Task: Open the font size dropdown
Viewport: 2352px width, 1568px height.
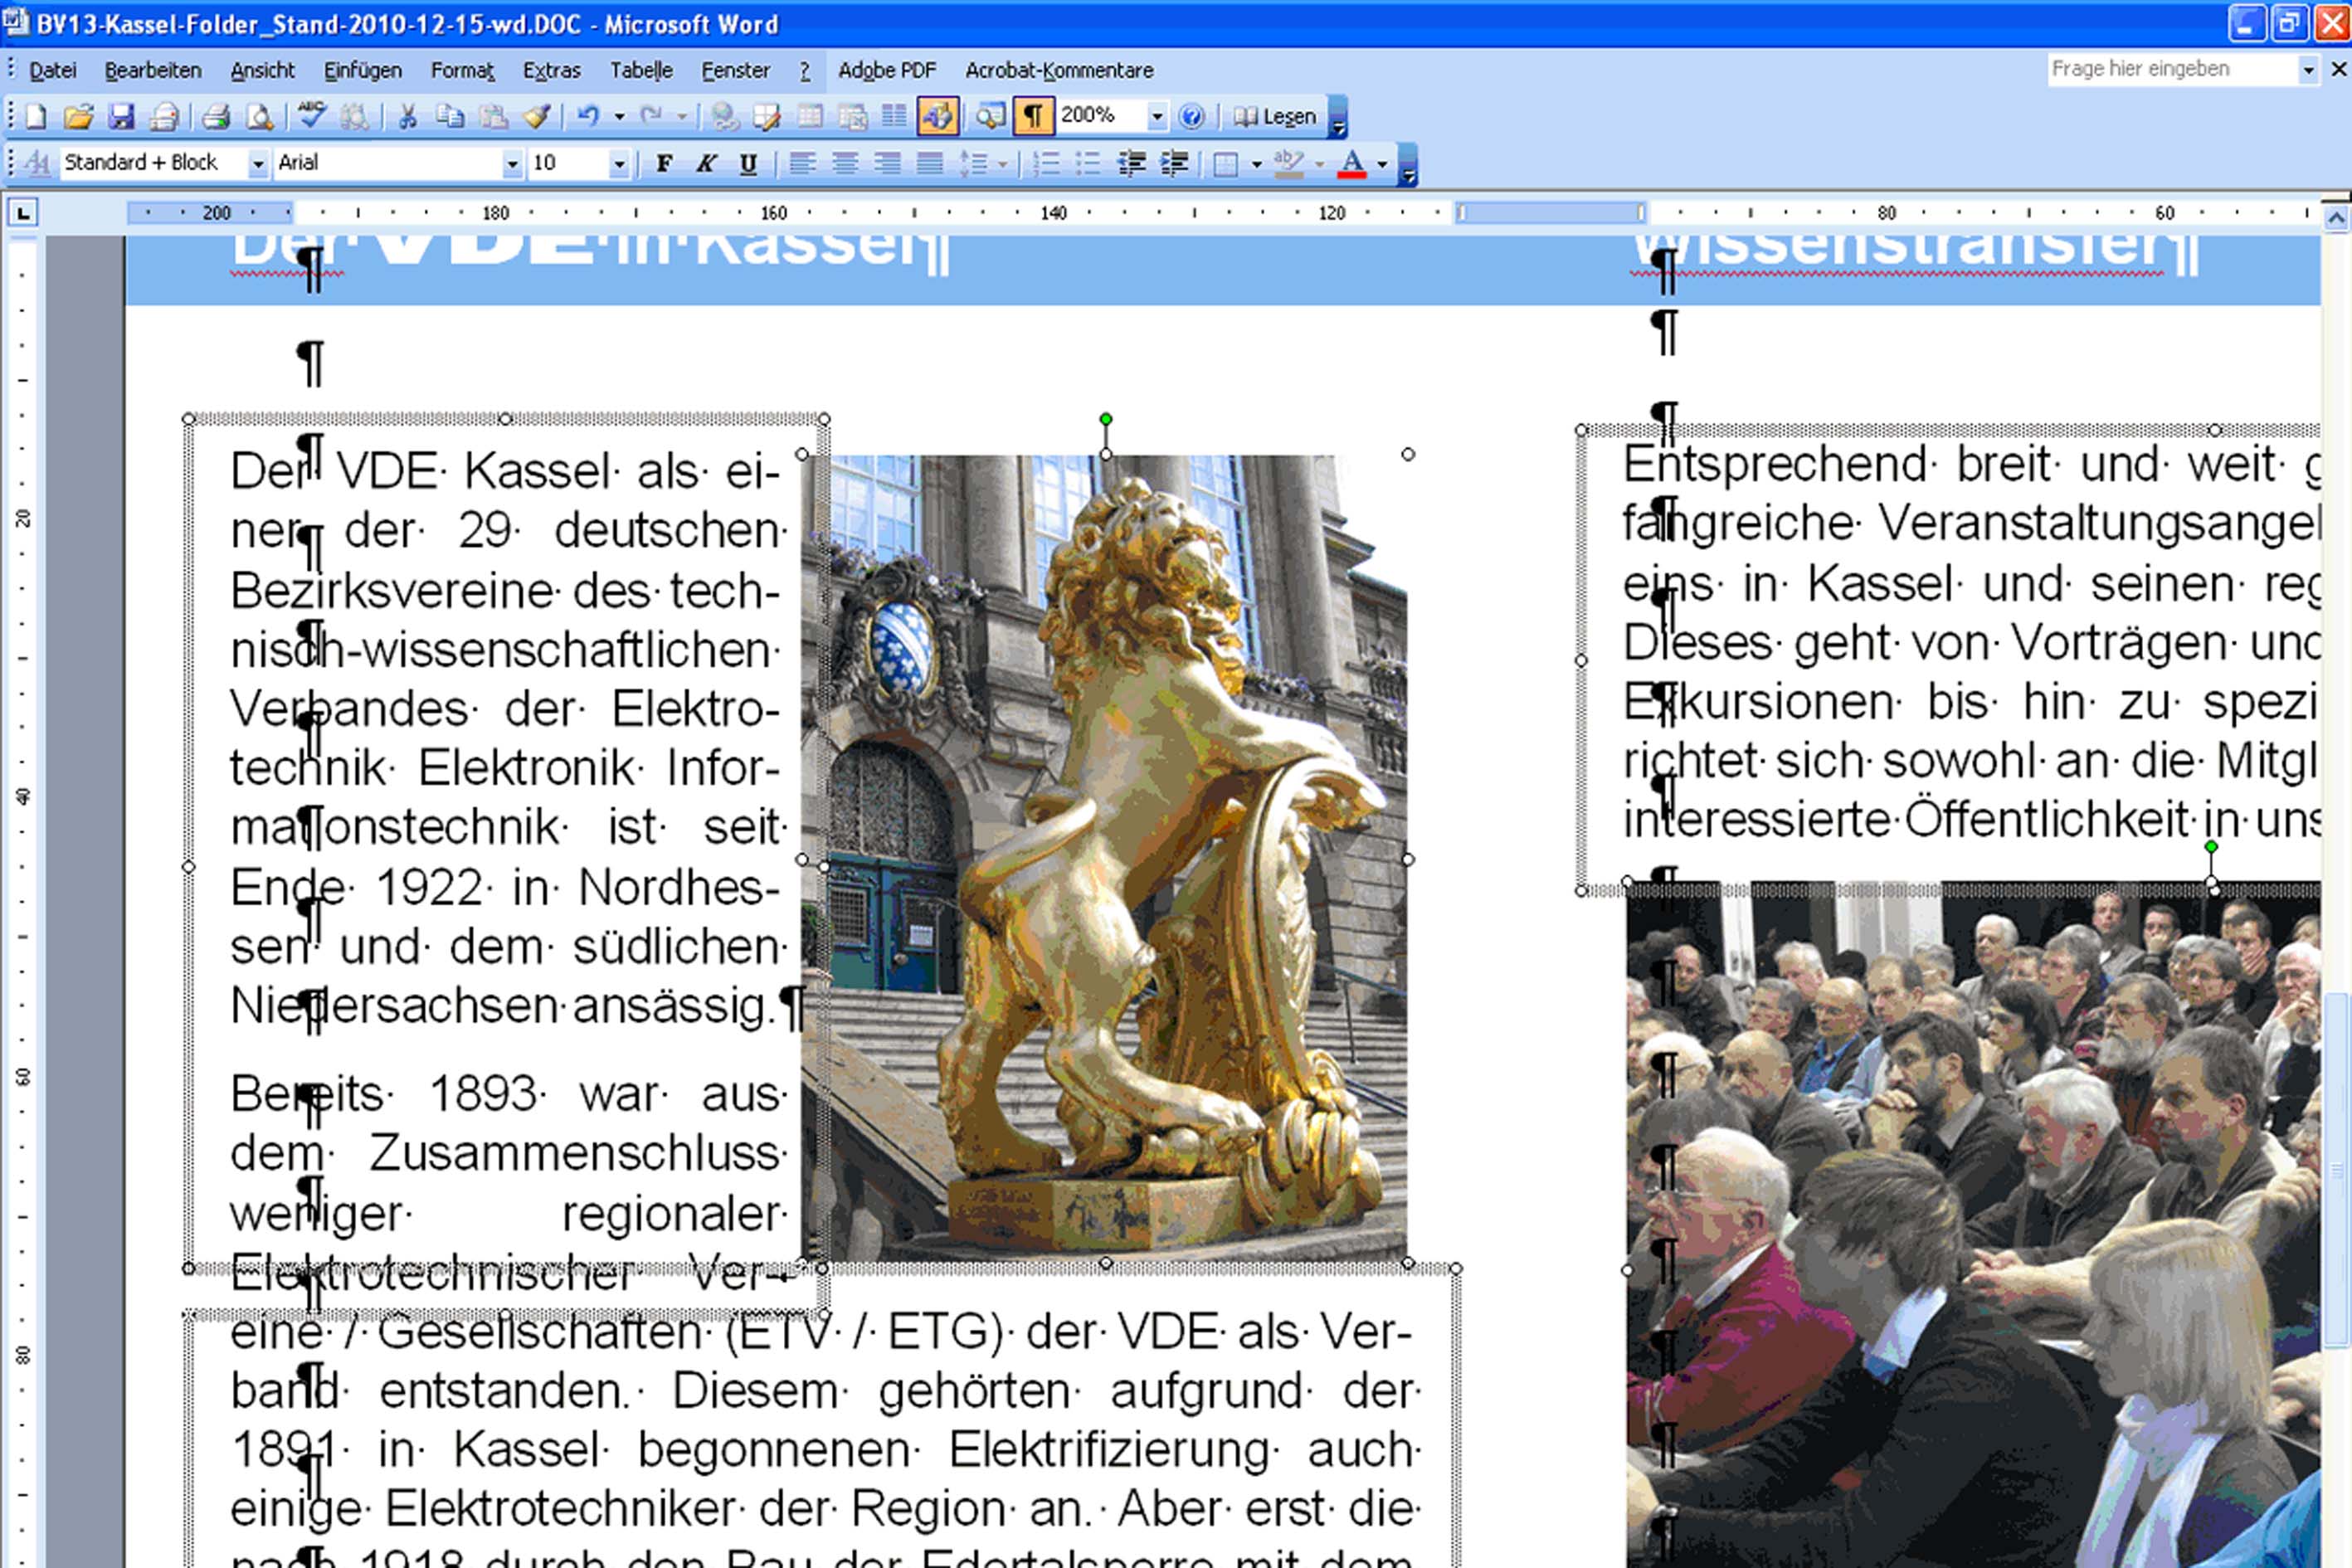Action: coord(619,163)
